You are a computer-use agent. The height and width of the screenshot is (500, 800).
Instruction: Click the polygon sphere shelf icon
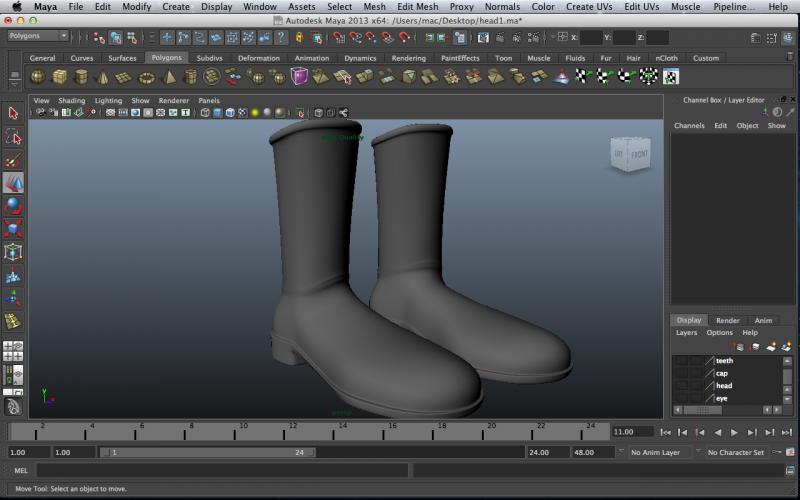click(38, 77)
